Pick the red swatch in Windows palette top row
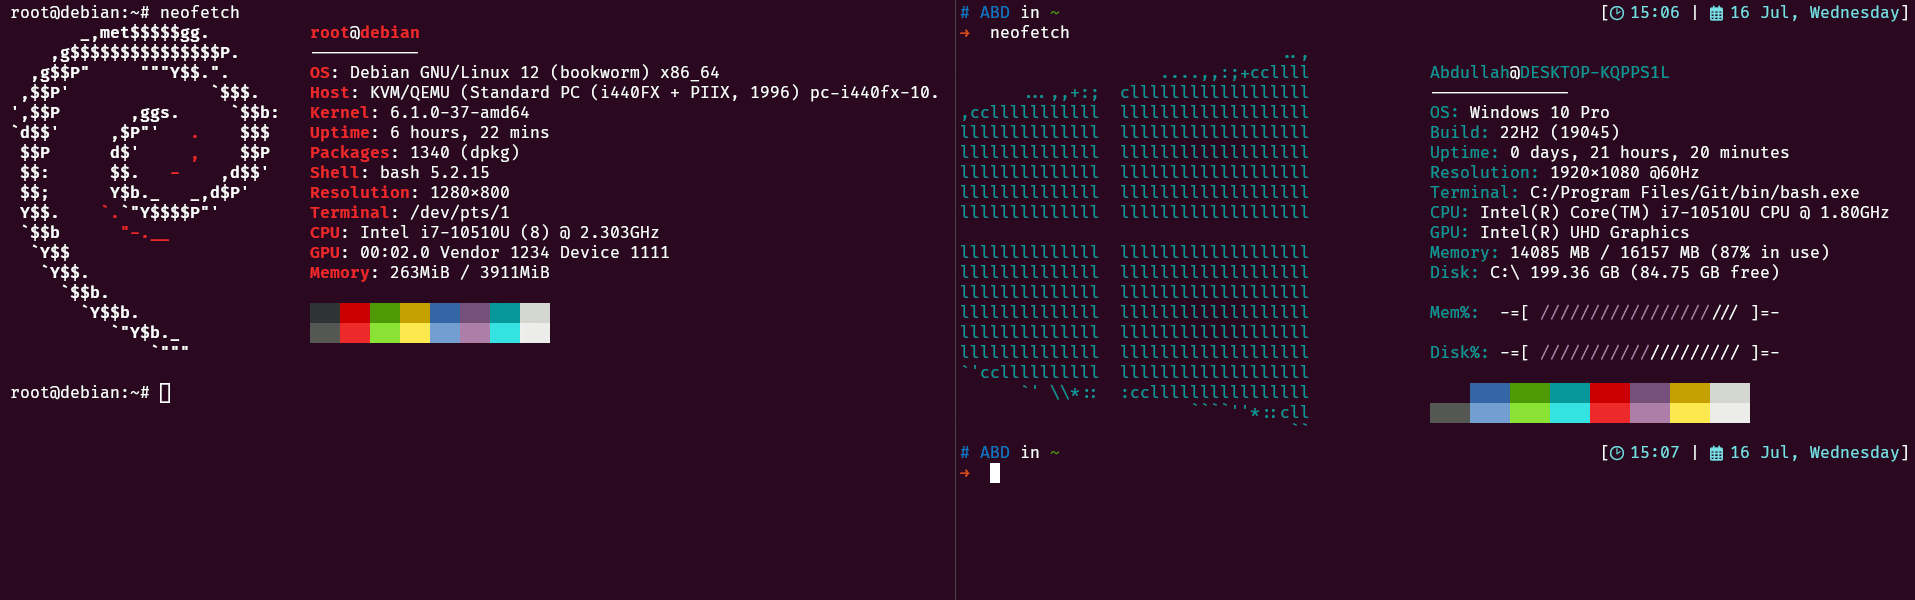The height and width of the screenshot is (600, 1915). click(x=1610, y=393)
